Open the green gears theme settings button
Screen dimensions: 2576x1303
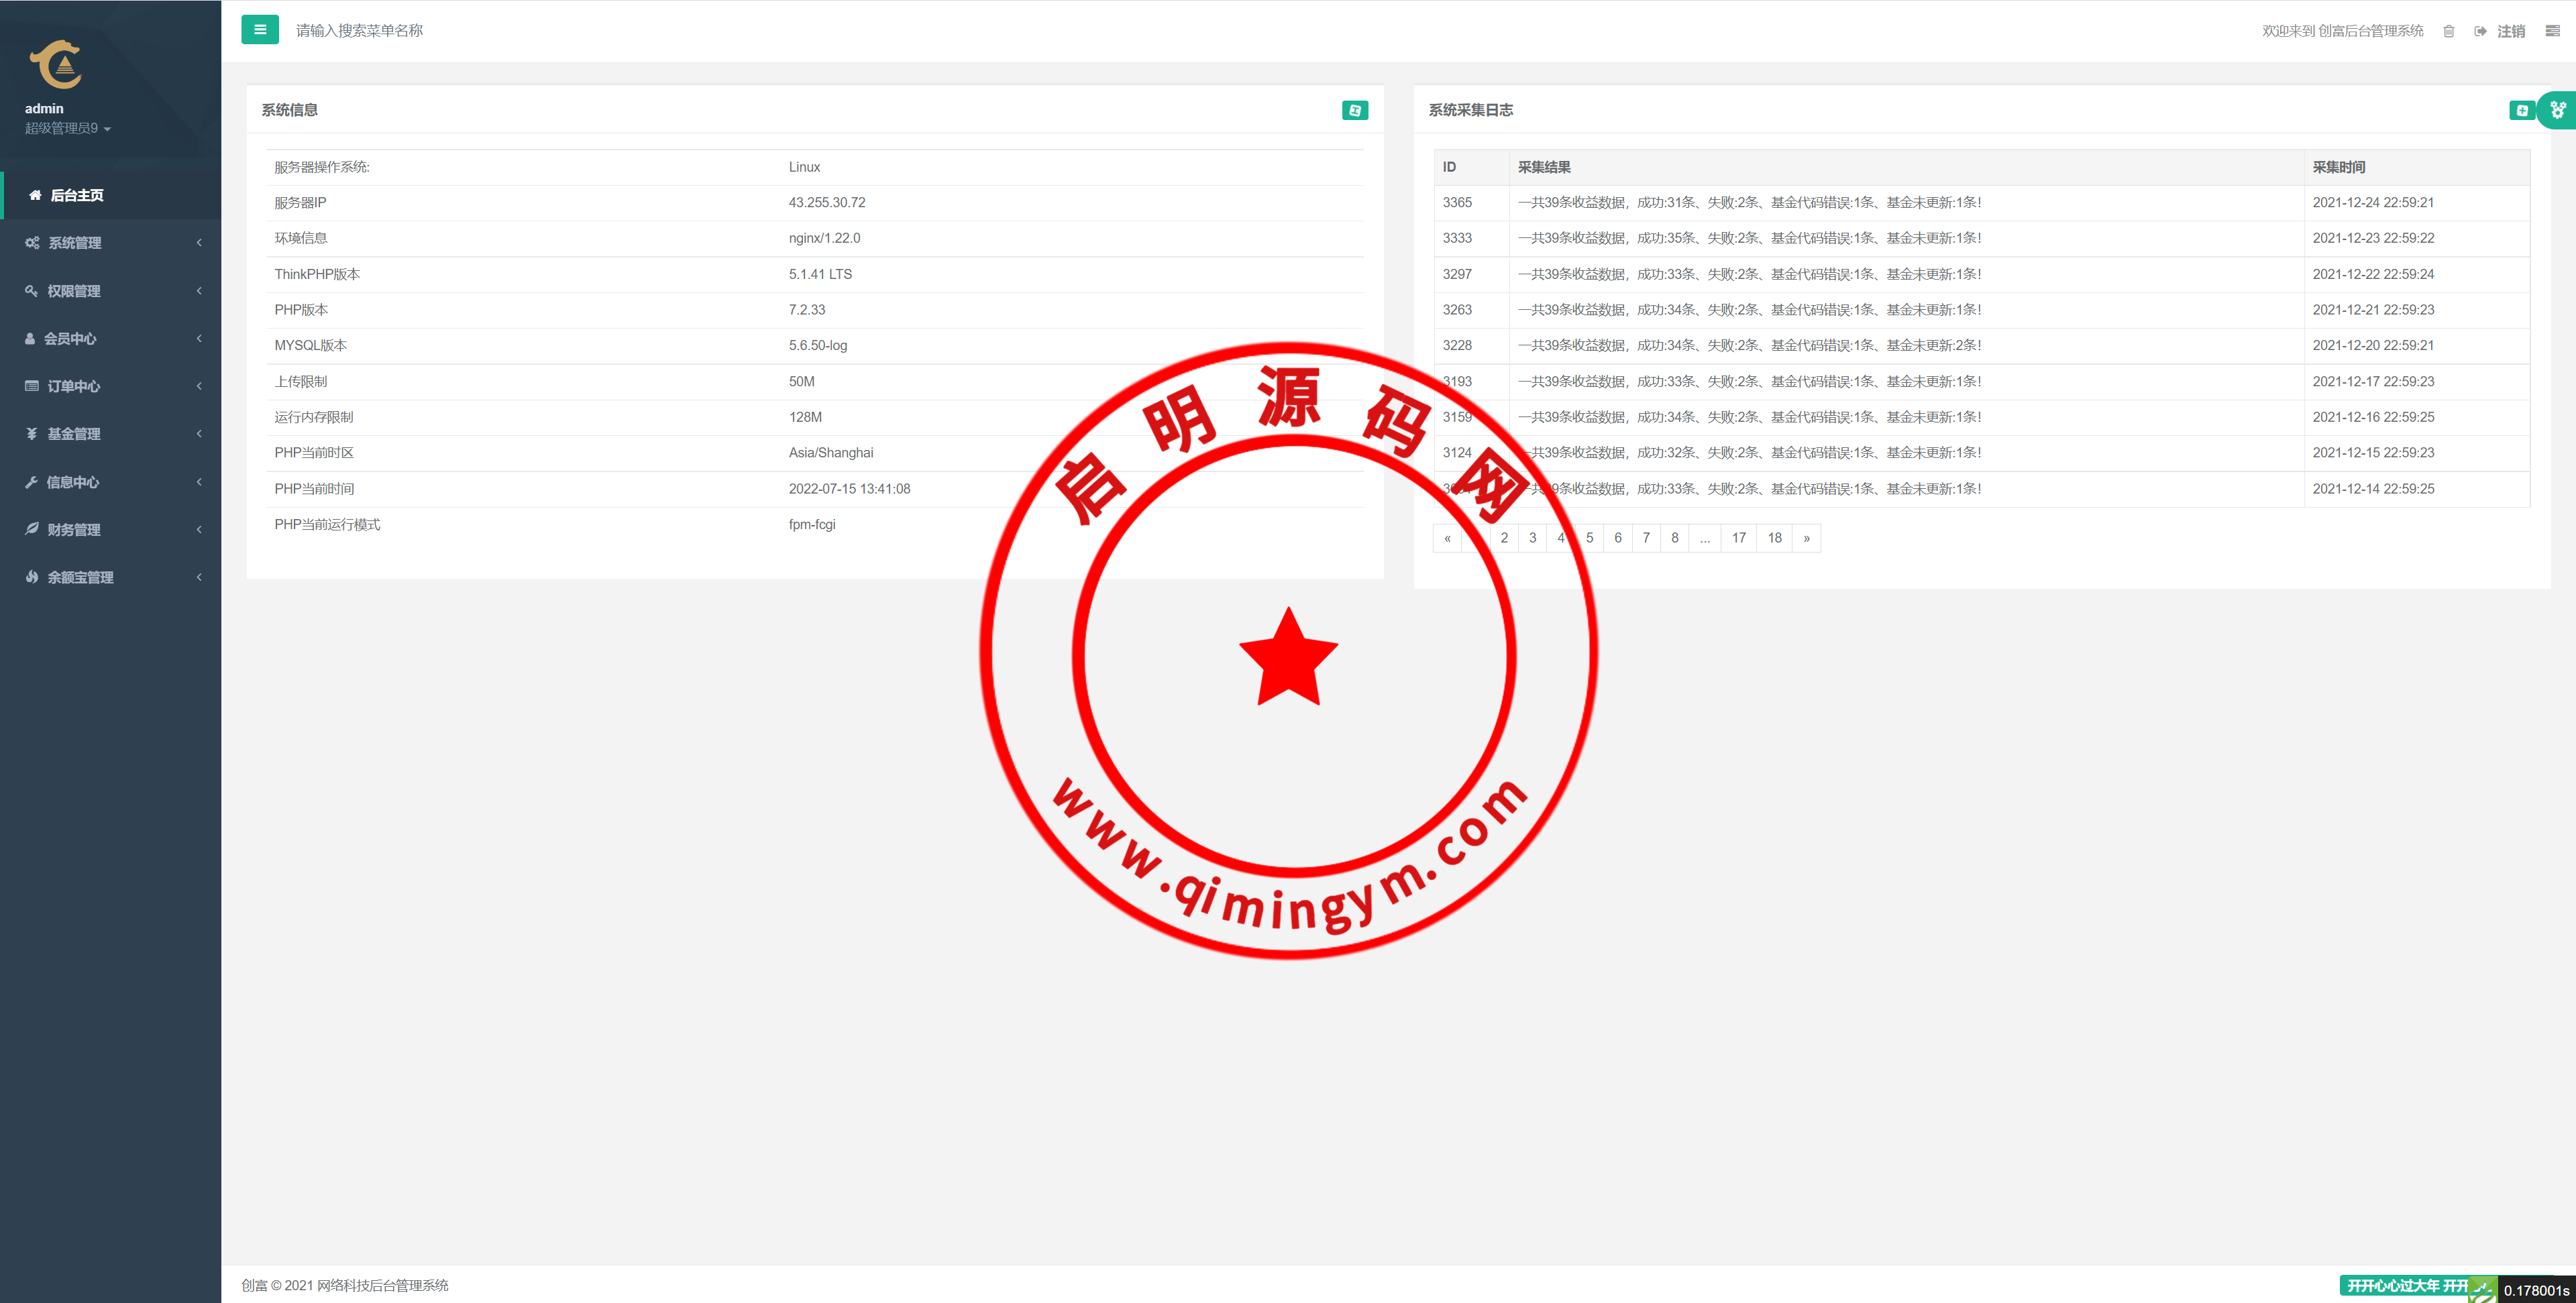tap(2557, 110)
